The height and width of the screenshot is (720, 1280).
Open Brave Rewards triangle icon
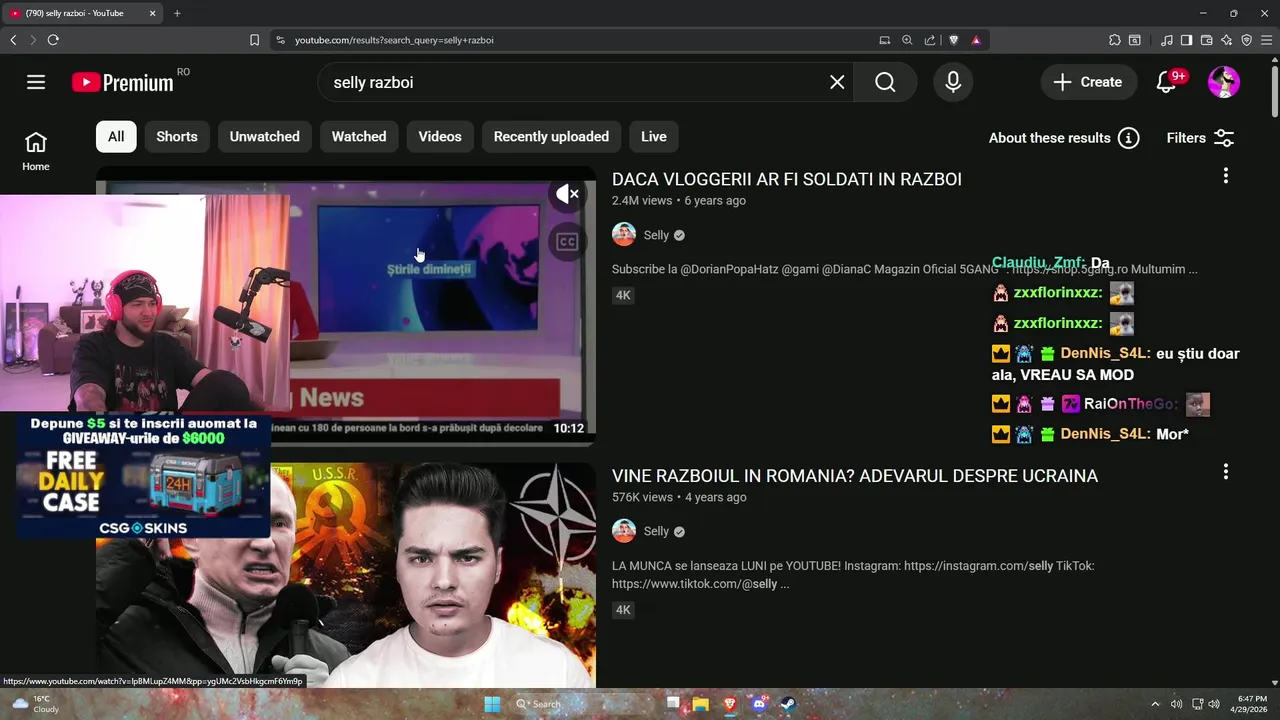pyautogui.click(x=976, y=40)
